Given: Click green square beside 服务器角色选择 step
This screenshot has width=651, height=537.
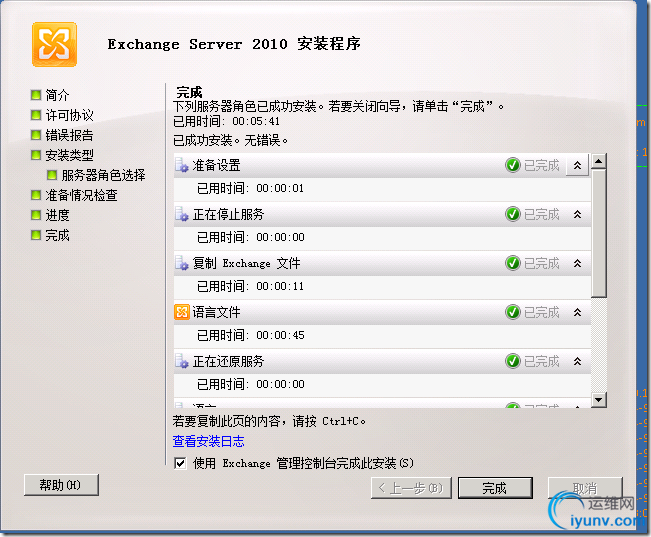Looking at the screenshot, I should click(x=52, y=175).
